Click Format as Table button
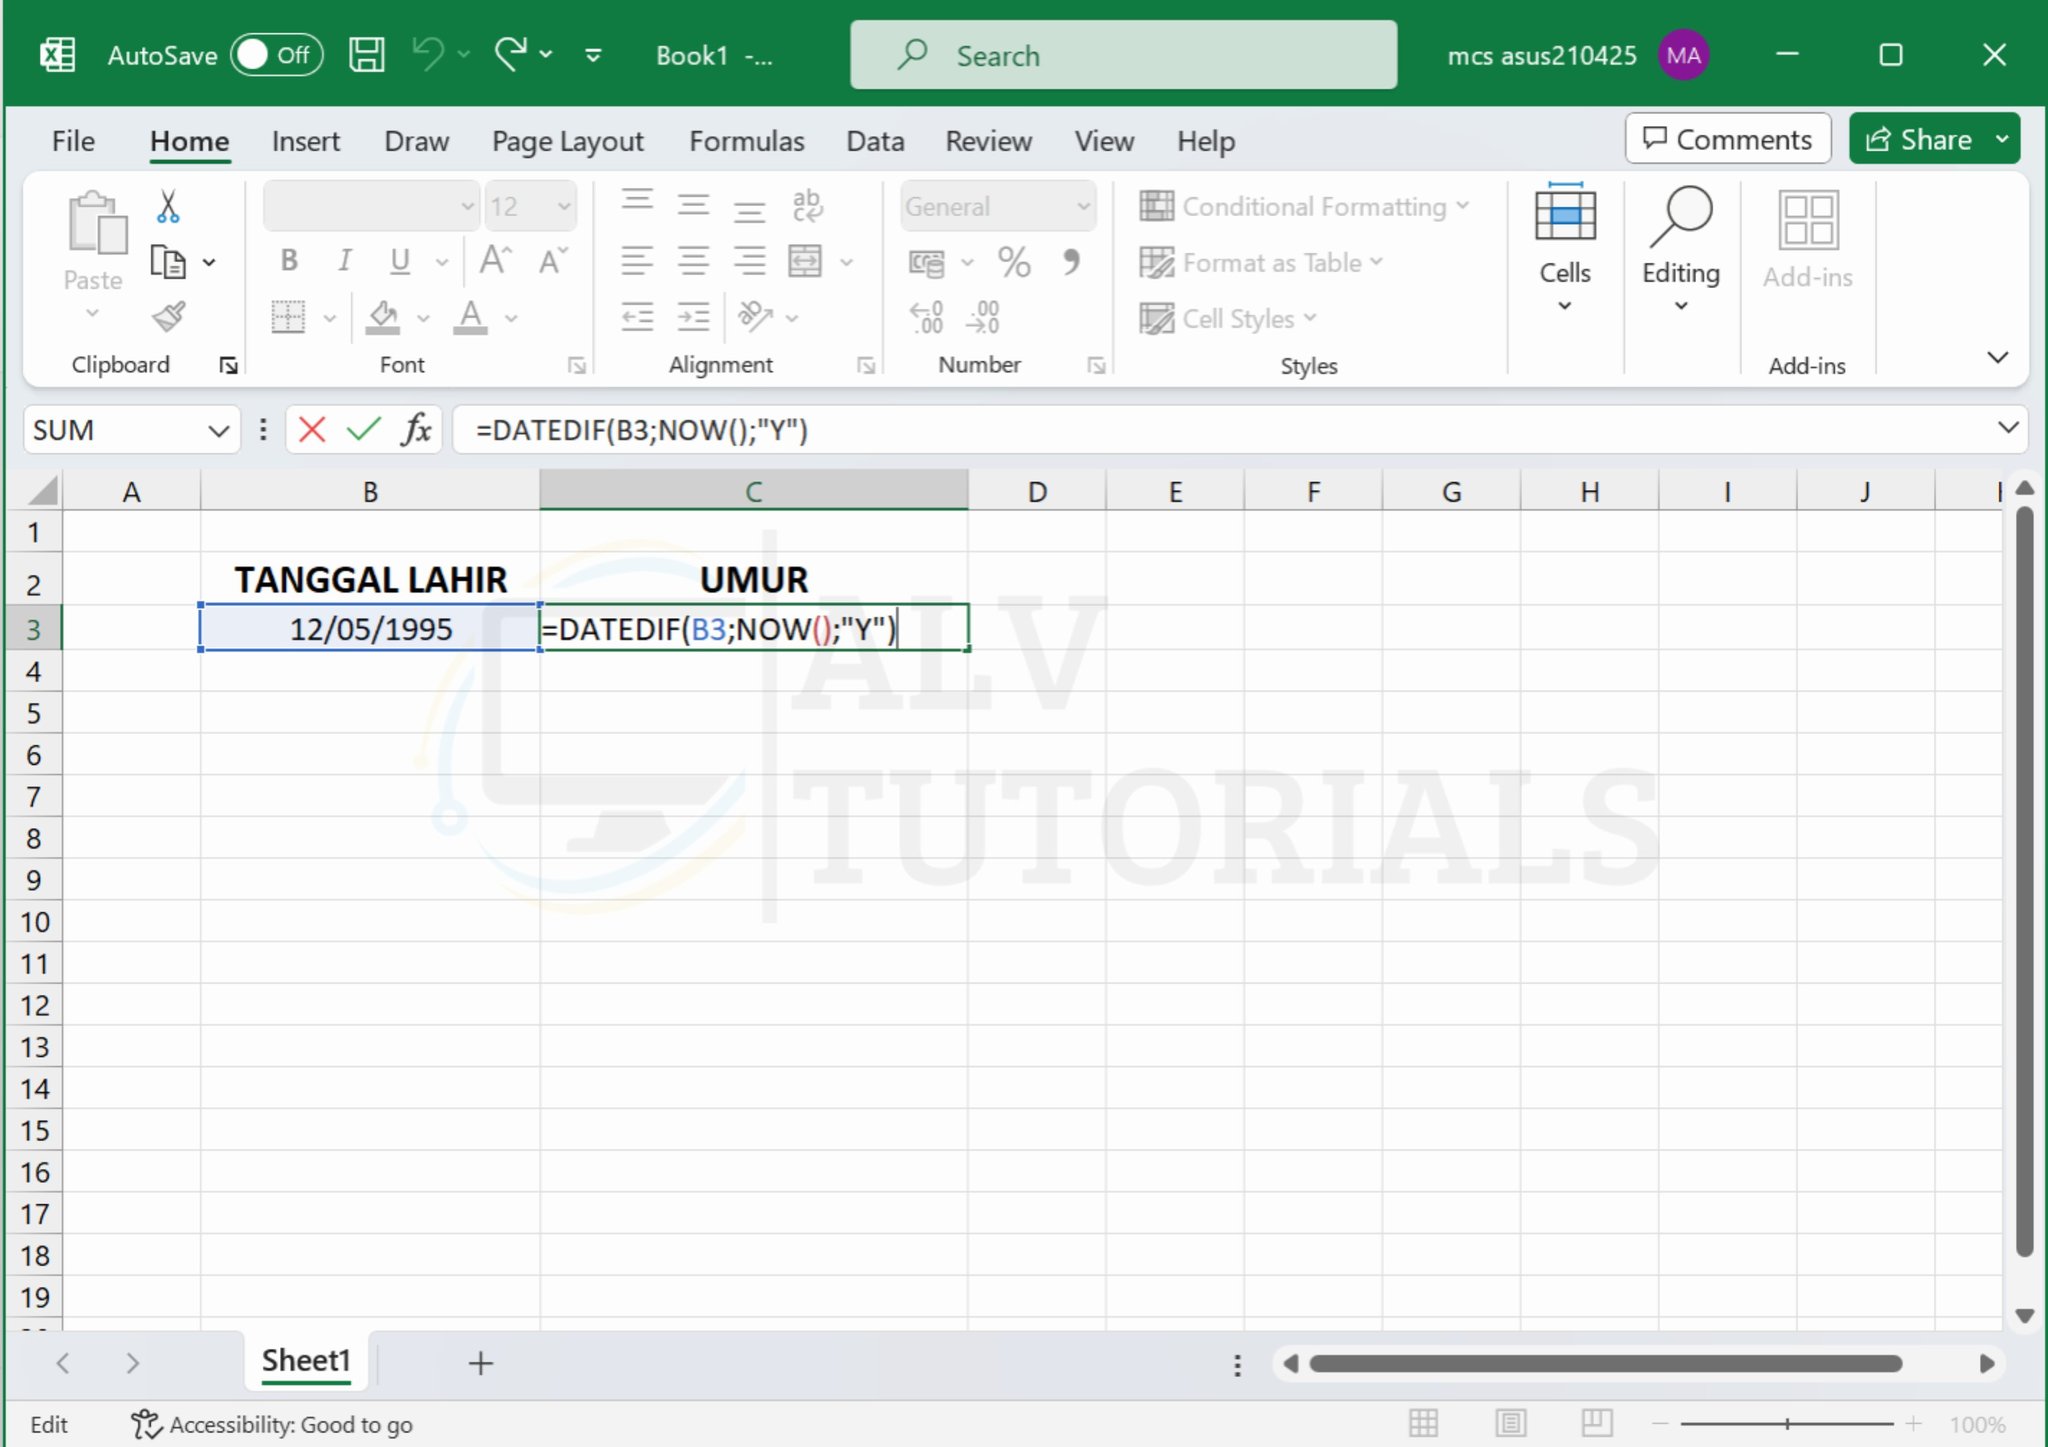 (1261, 263)
